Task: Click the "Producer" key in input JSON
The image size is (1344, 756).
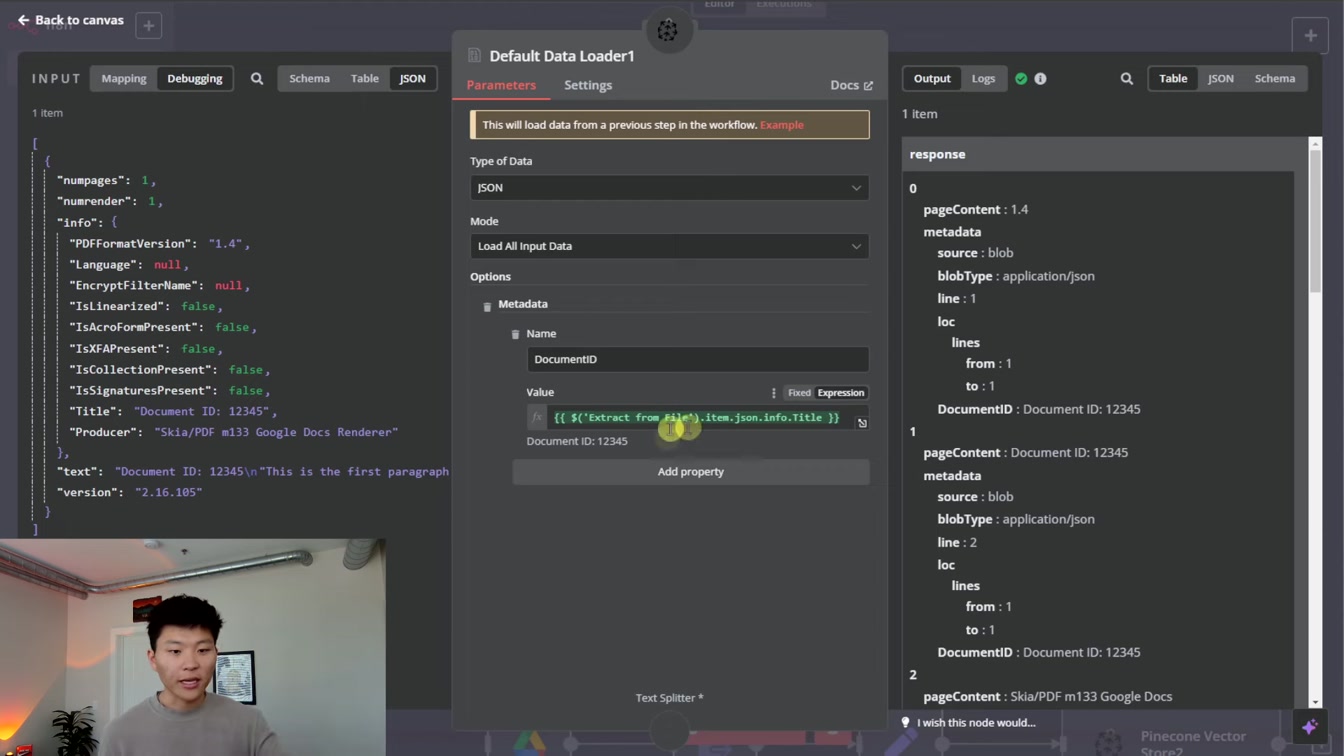Action: [102, 432]
